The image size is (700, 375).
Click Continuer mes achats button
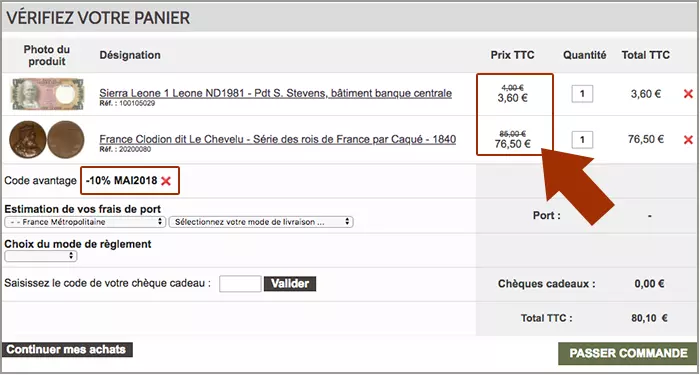(x=66, y=350)
